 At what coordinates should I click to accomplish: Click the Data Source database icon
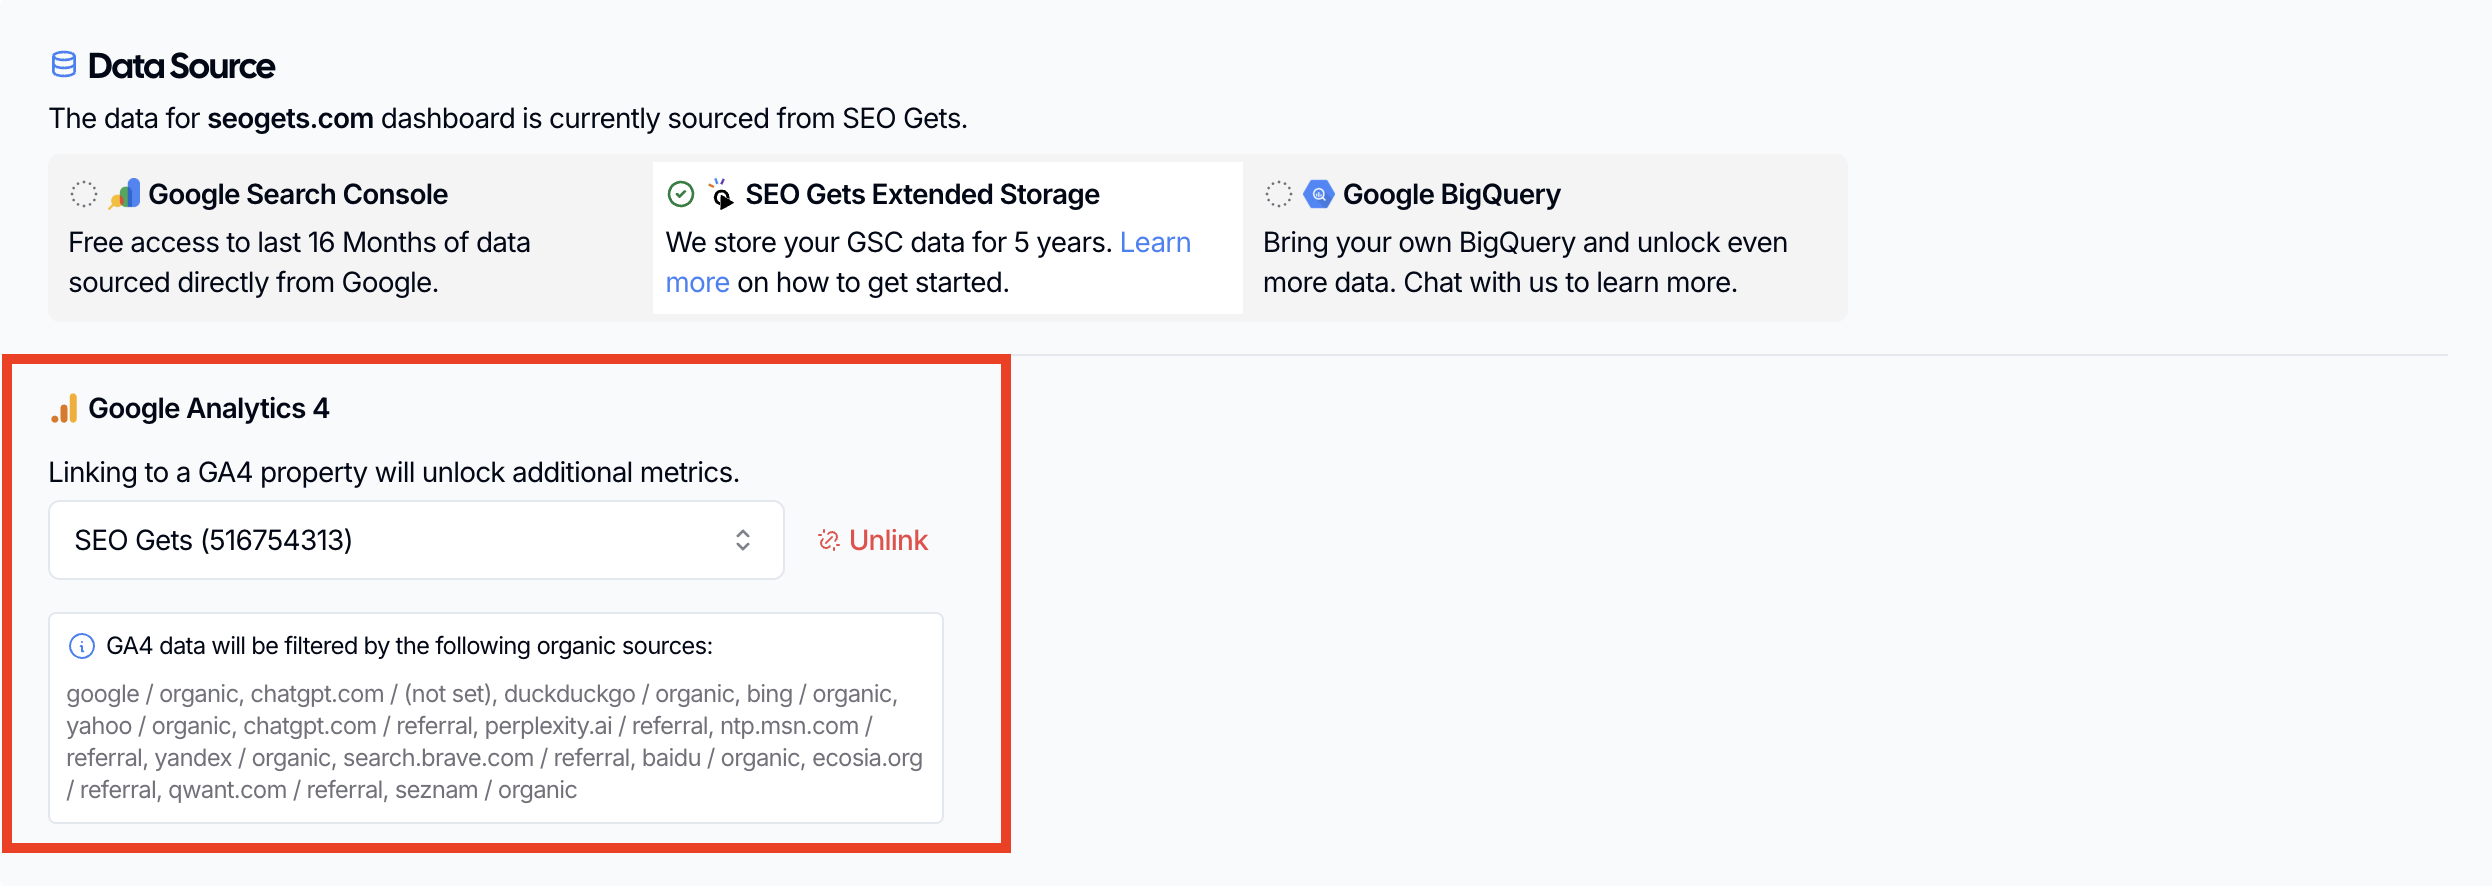[63, 65]
